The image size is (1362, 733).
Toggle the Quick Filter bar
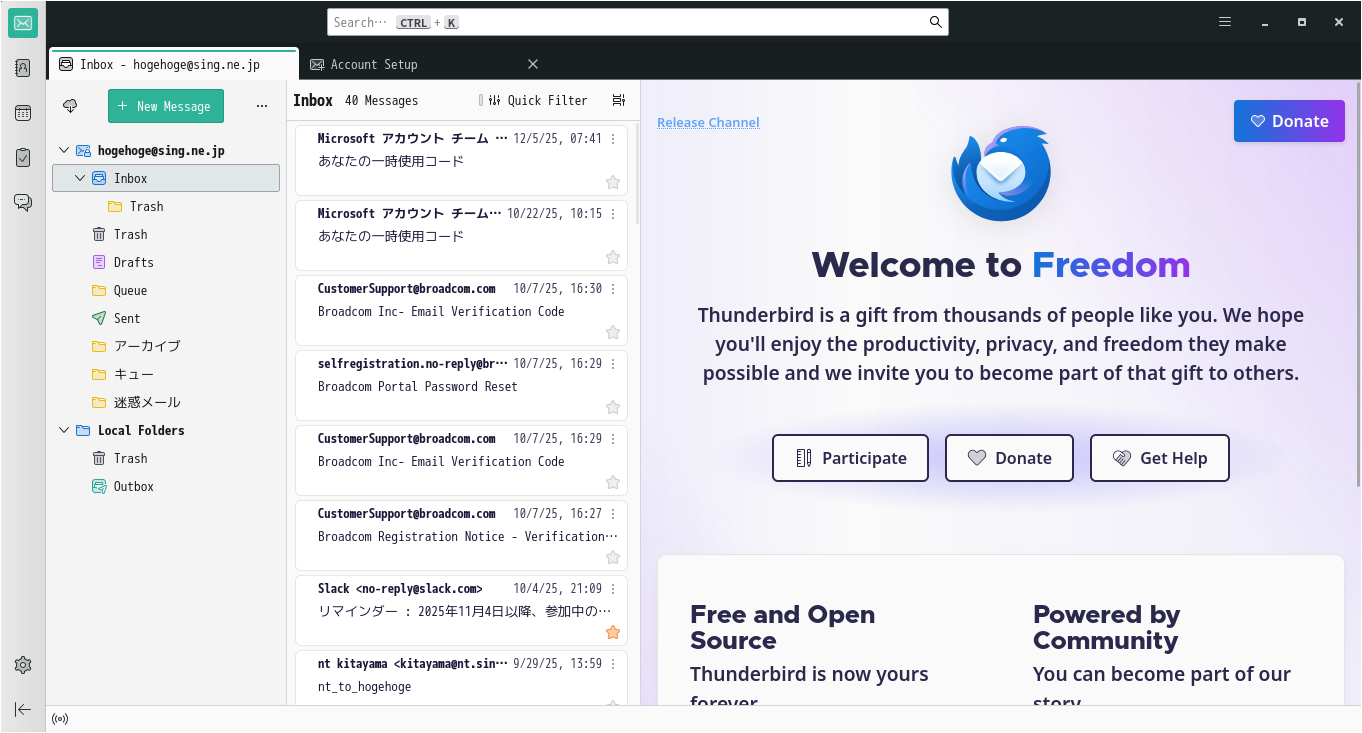538,100
